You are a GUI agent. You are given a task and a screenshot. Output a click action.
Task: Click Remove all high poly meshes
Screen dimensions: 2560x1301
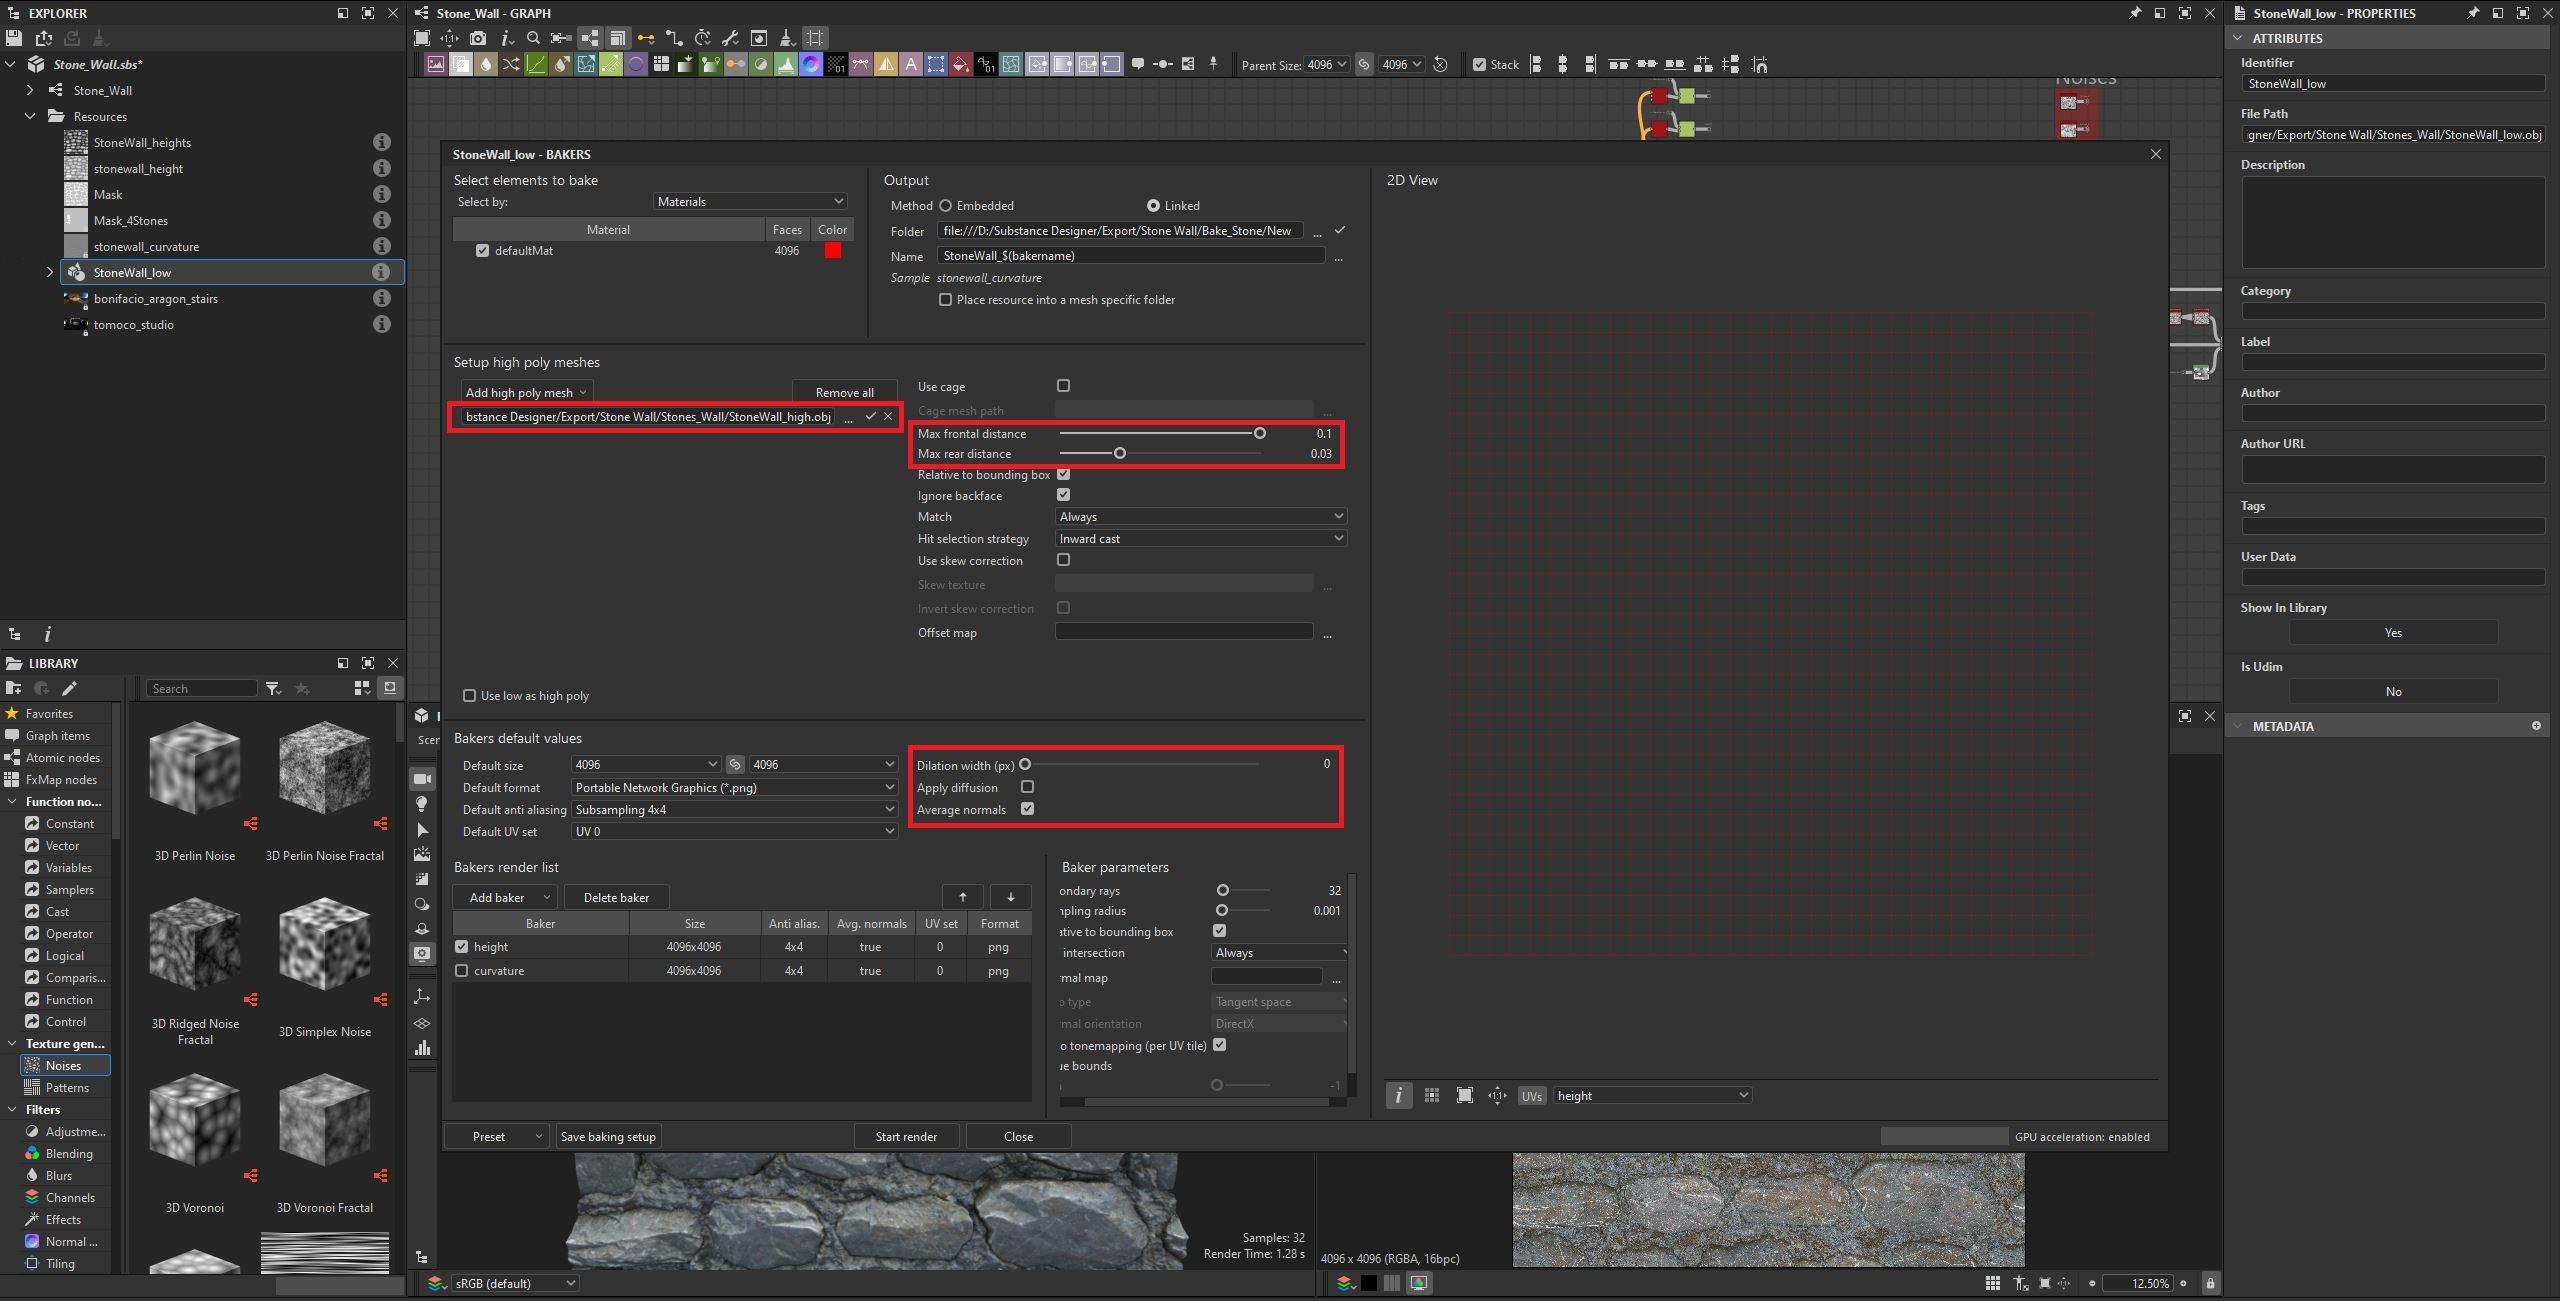844,392
